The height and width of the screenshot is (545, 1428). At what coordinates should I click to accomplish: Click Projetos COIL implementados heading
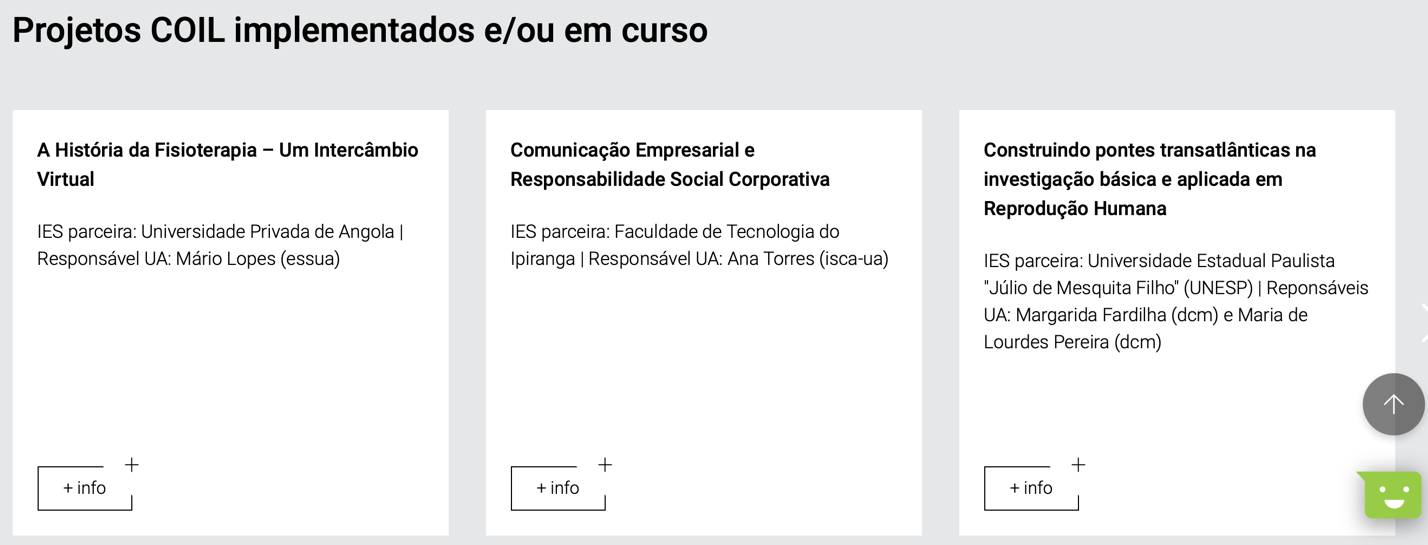pos(360,30)
